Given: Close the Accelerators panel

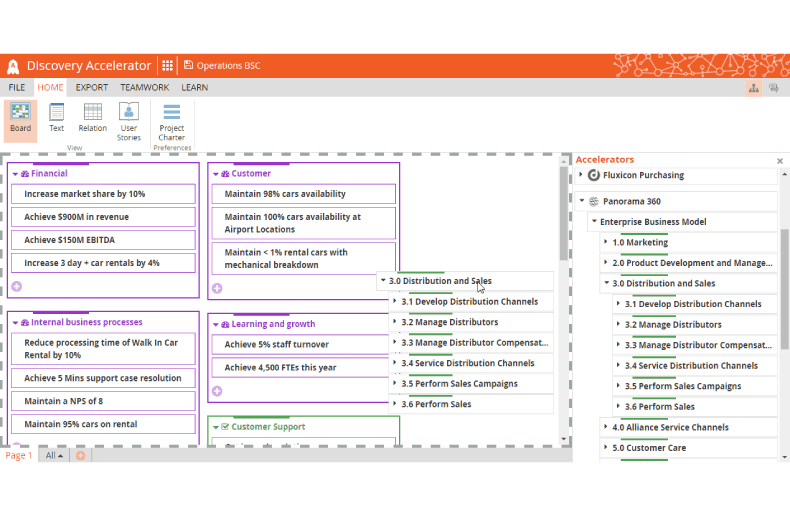Looking at the screenshot, I should (x=780, y=161).
